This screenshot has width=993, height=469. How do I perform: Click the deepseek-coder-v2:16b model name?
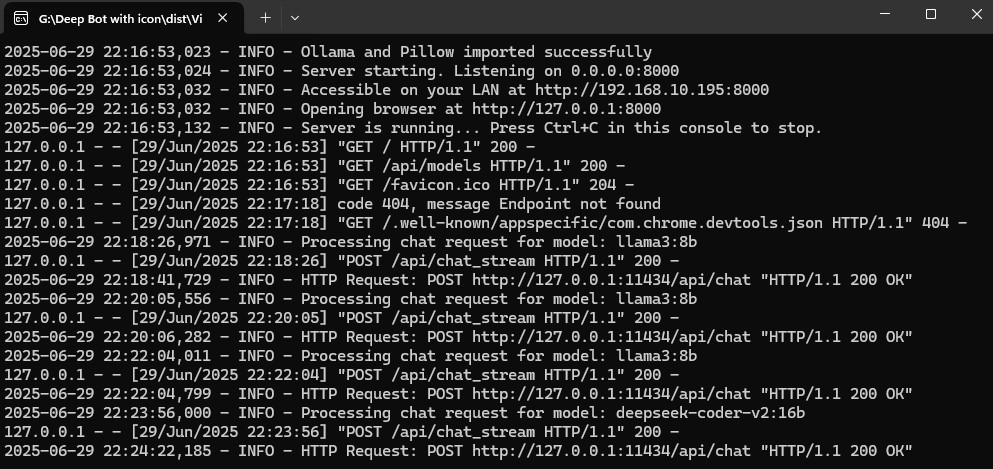point(711,413)
